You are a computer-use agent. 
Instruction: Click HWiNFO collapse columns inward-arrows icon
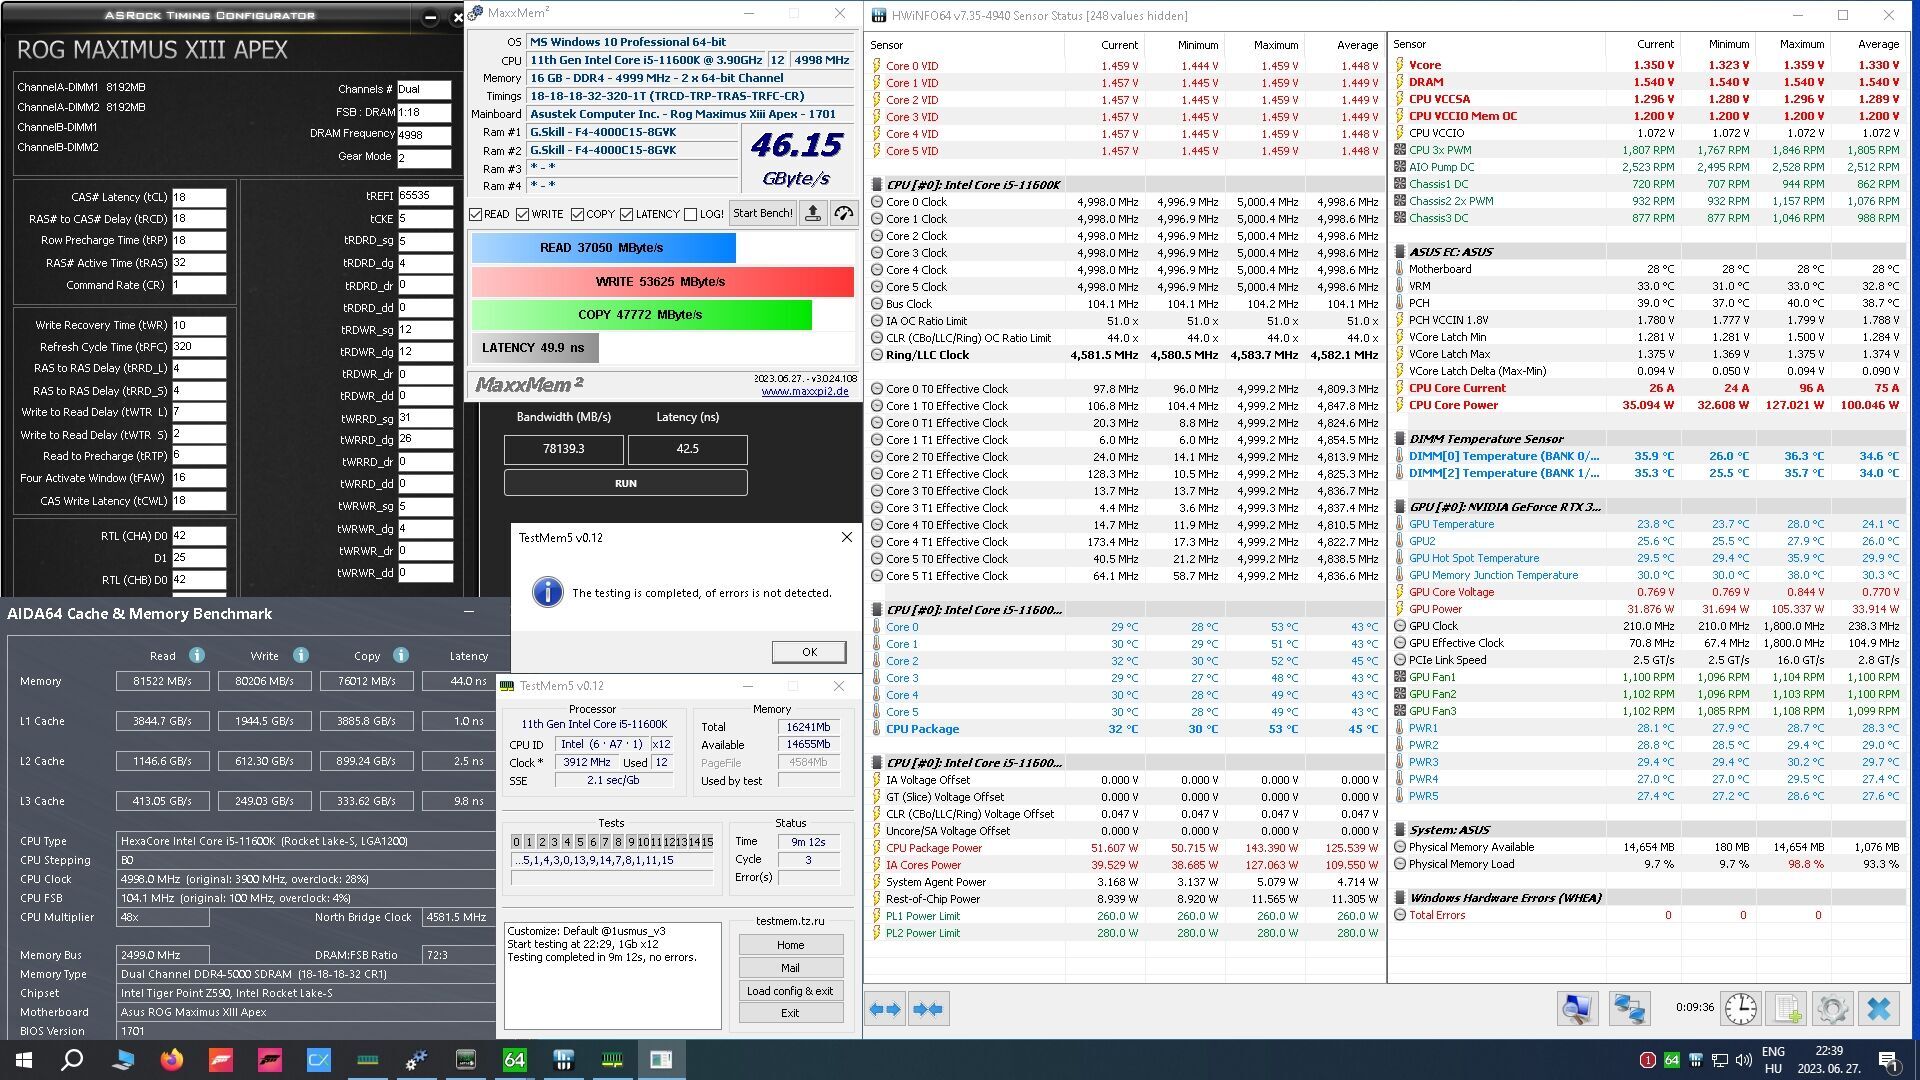(928, 1009)
